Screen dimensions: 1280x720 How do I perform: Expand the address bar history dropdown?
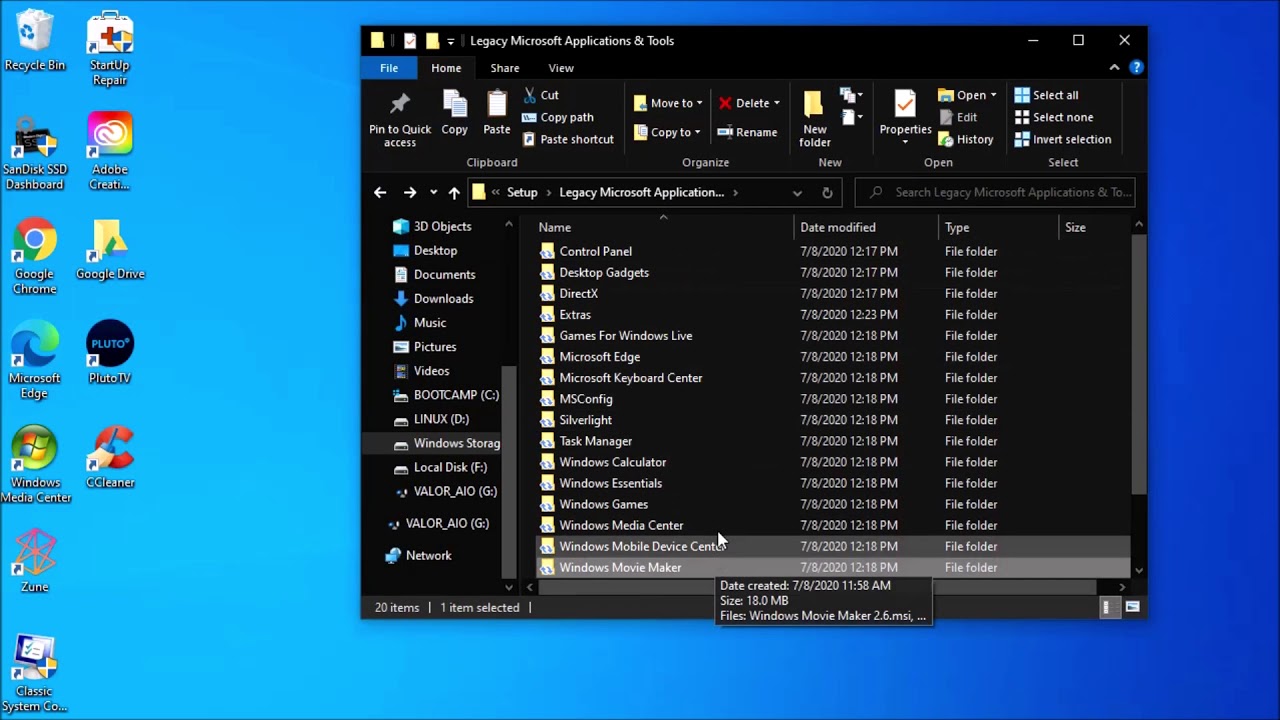(797, 192)
